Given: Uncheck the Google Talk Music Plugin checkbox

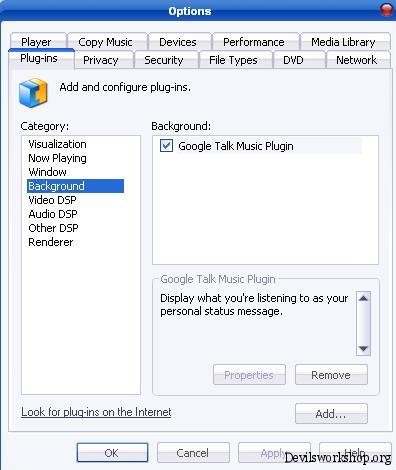Looking at the screenshot, I should point(166,146).
